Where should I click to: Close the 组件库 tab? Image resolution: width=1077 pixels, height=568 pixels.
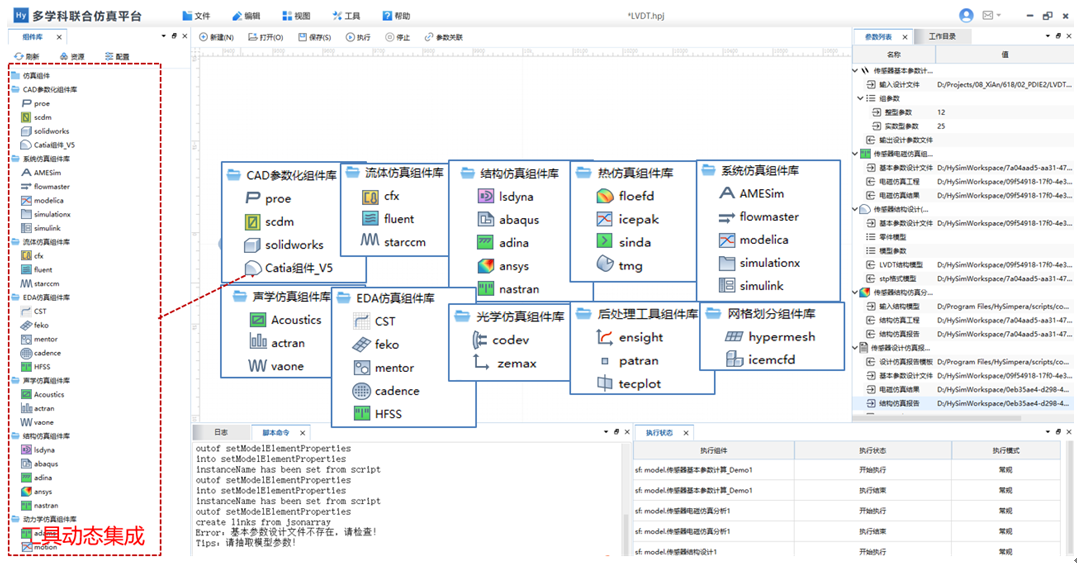pyautogui.click(x=59, y=37)
